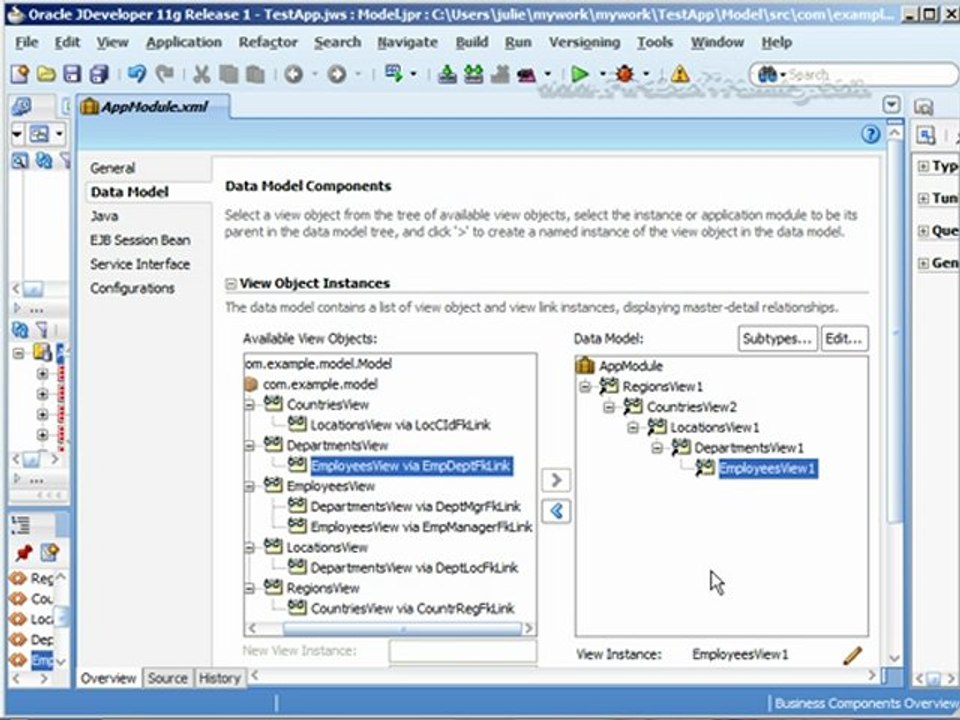Click the remove left-arrow shuttle button
The height and width of the screenshot is (720, 960).
(x=556, y=511)
